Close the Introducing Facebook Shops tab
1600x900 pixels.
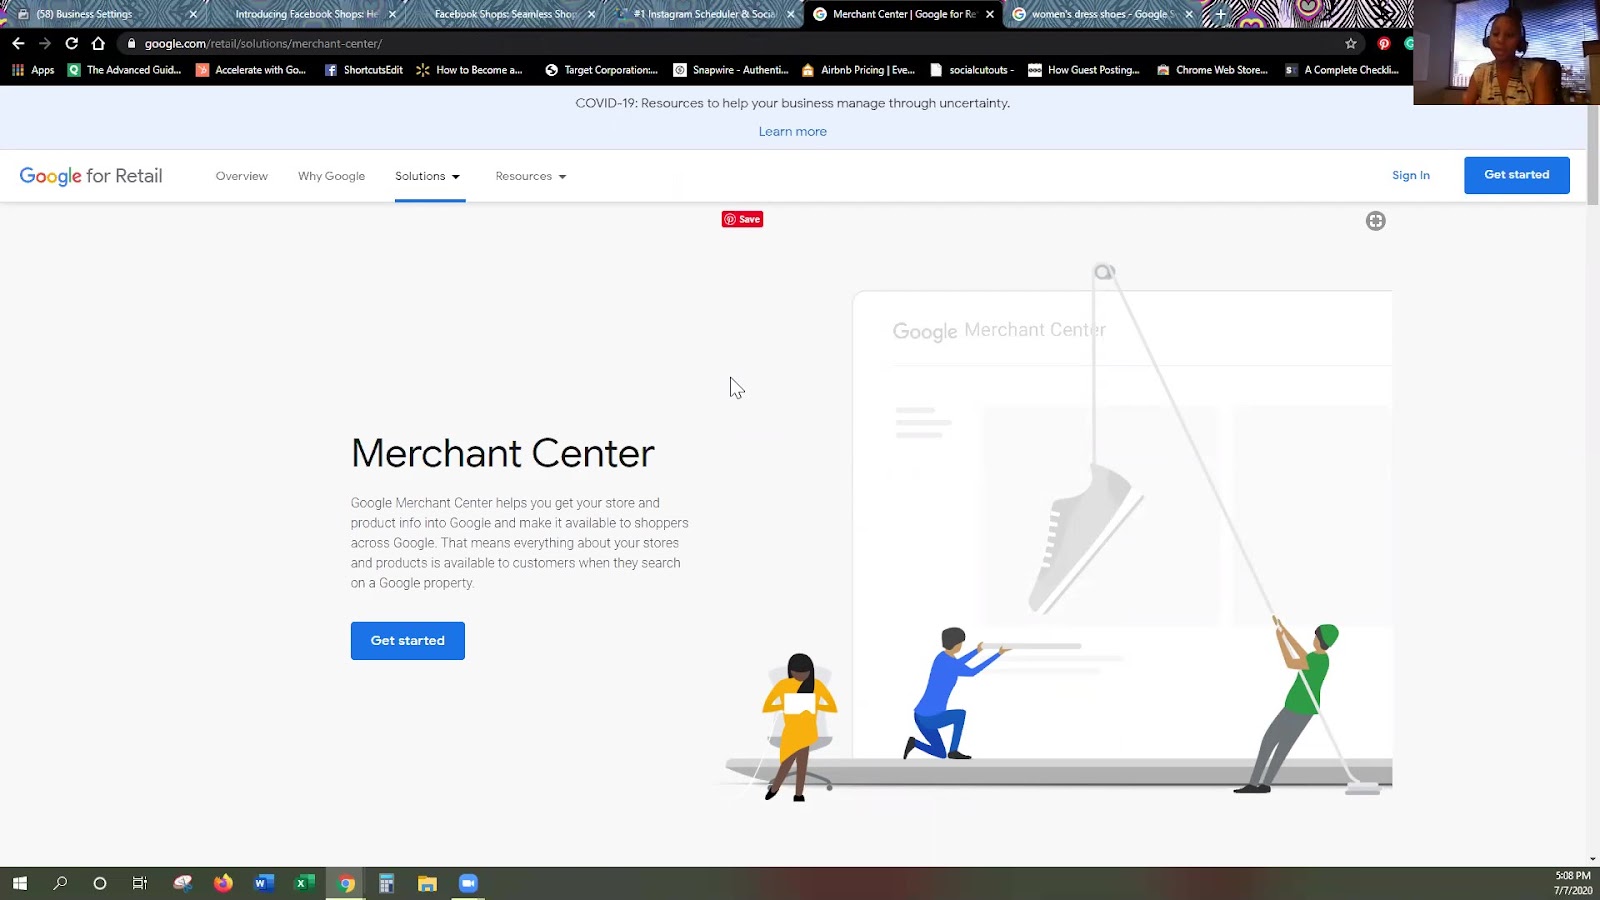(x=392, y=14)
